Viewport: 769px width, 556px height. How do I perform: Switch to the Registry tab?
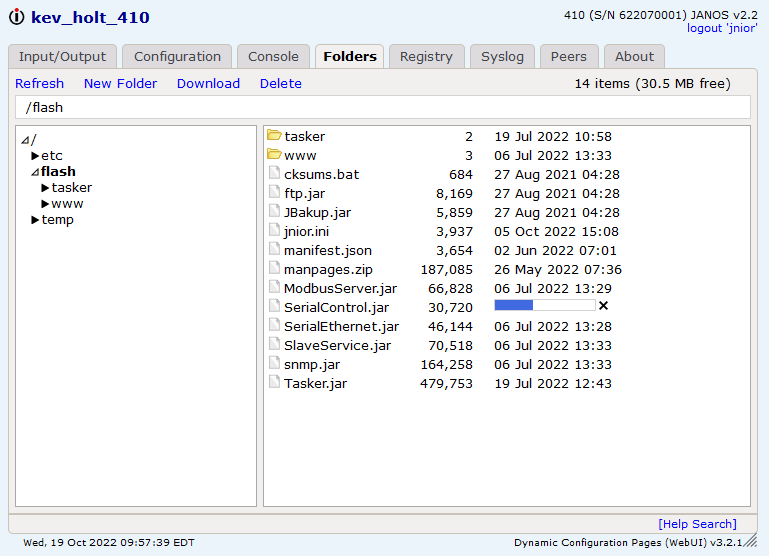pyautogui.click(x=426, y=57)
